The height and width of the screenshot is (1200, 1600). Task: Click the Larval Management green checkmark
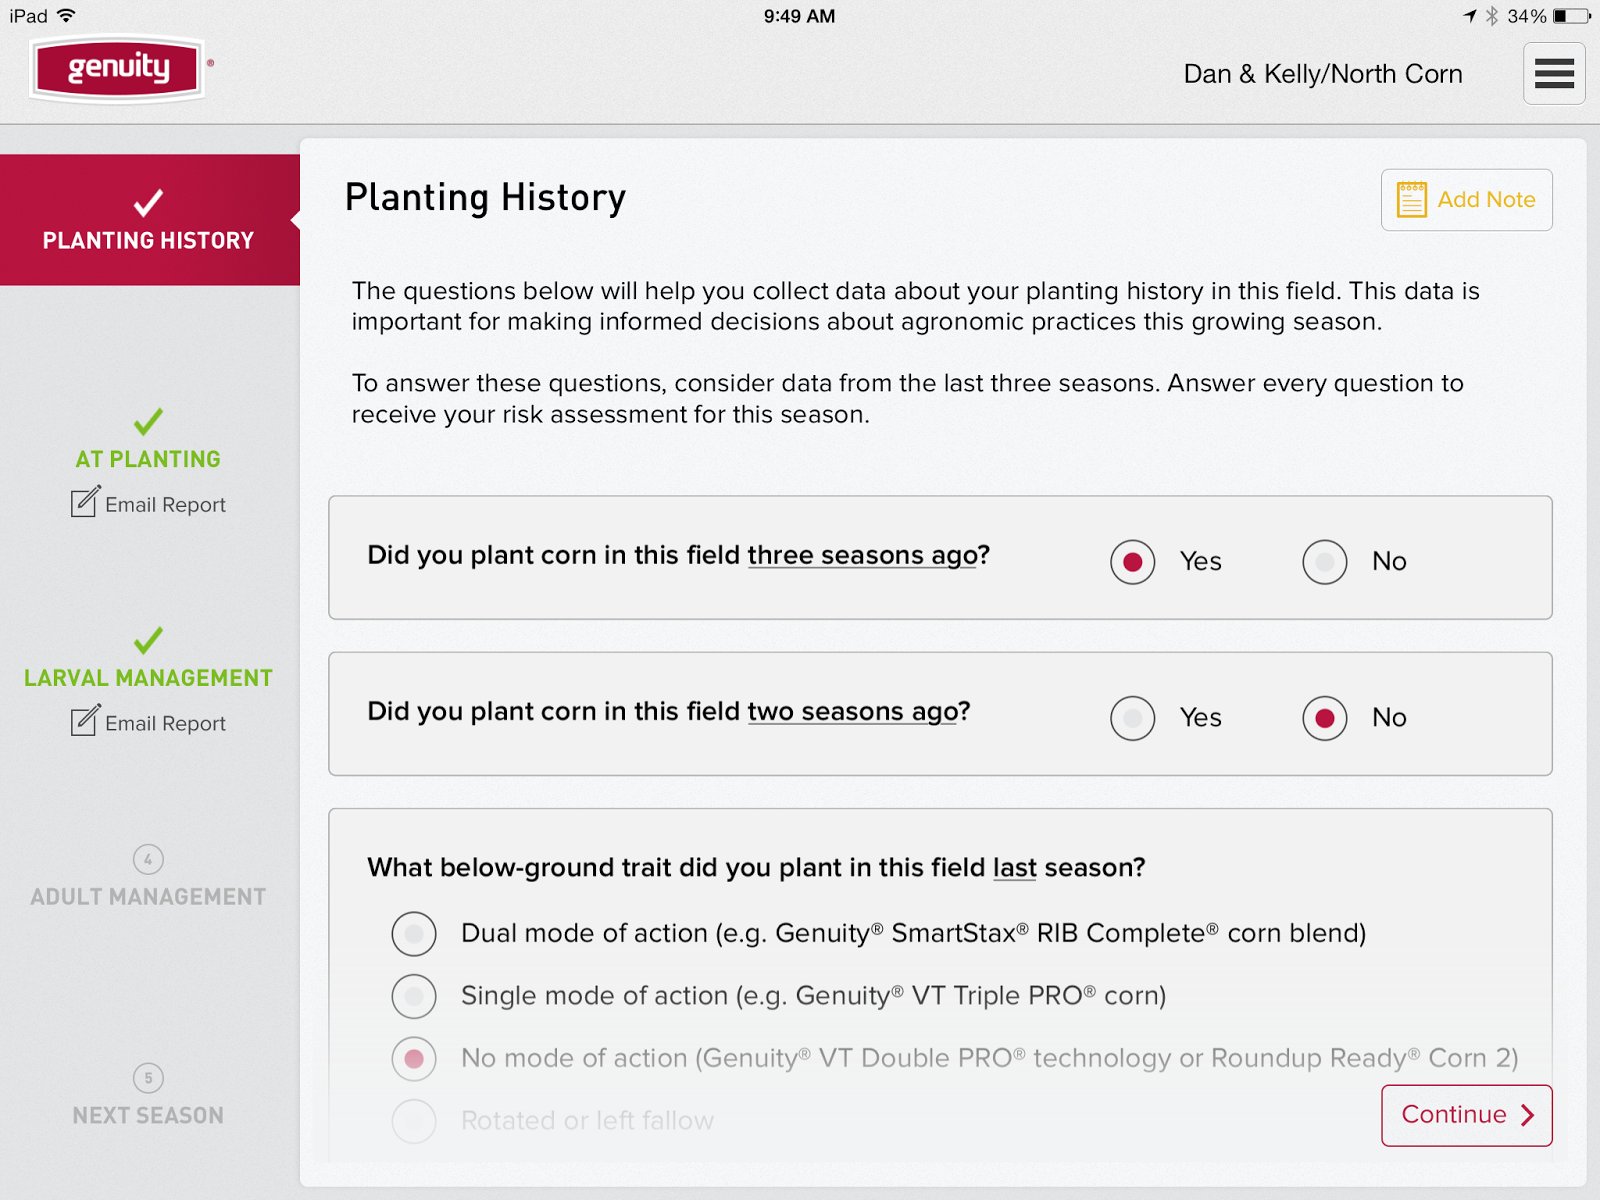[148, 640]
